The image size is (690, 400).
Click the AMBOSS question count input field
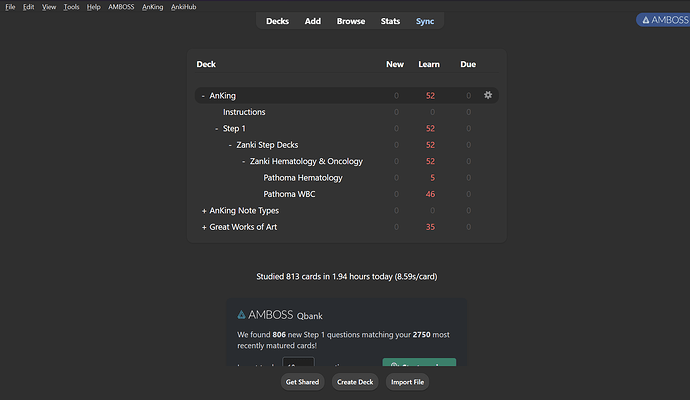pos(298,365)
